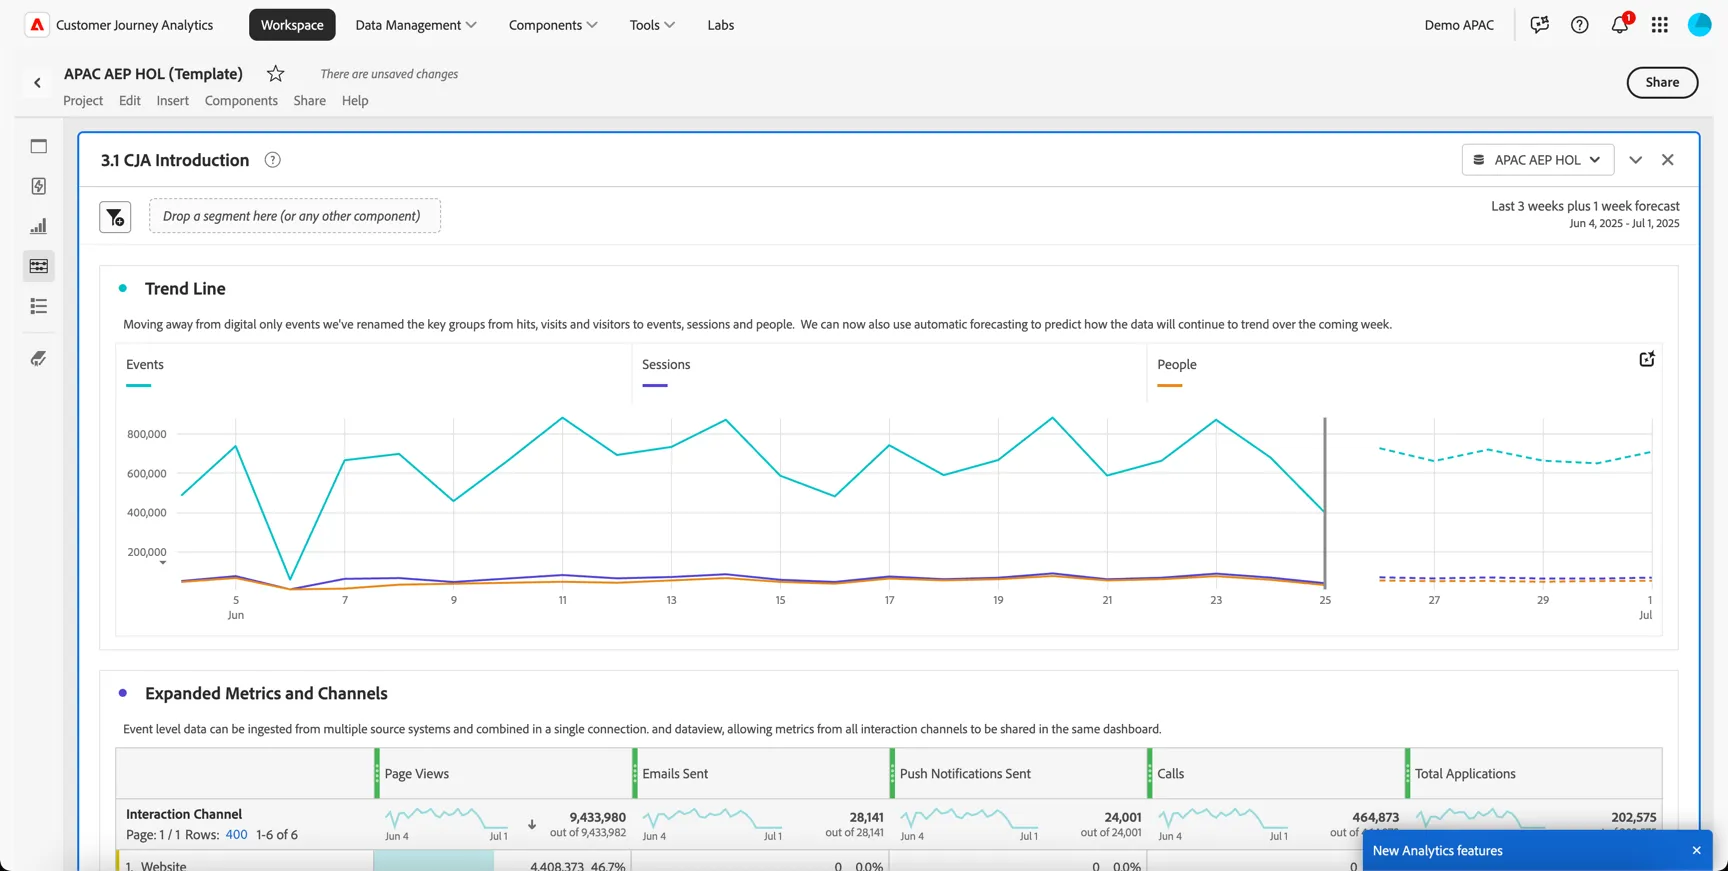Open the Panels icon in left rail
The image size is (1728, 871).
tap(39, 146)
